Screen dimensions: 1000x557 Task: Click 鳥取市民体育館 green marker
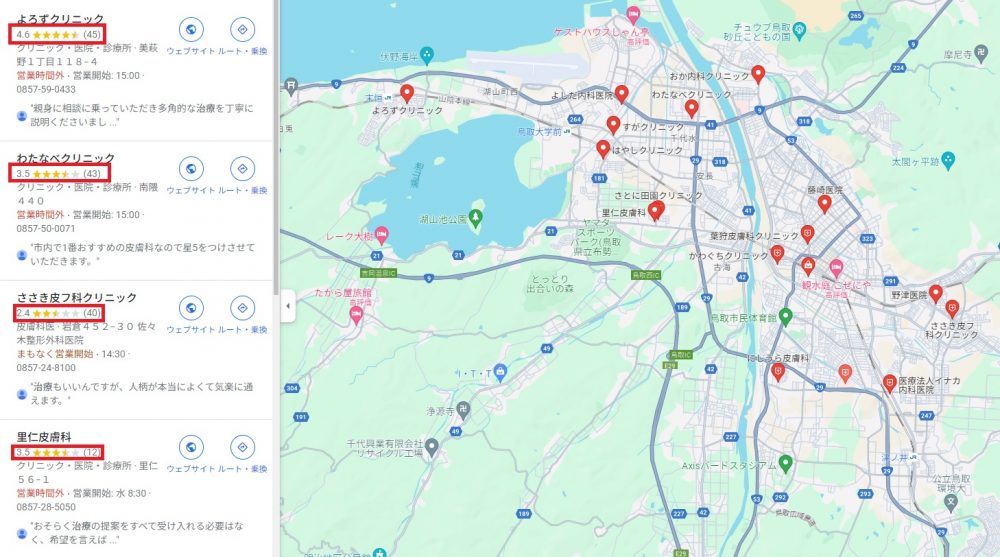pyautogui.click(x=786, y=316)
